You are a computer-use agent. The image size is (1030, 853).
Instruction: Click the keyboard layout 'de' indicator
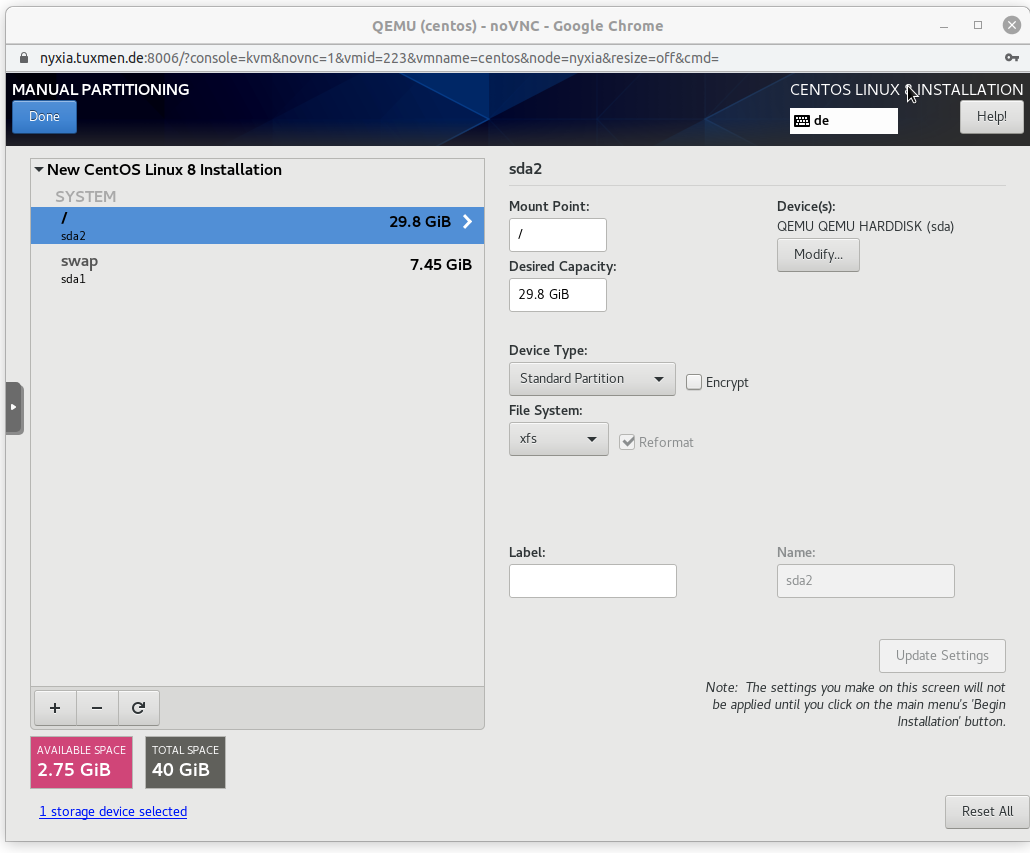pyautogui.click(x=843, y=121)
